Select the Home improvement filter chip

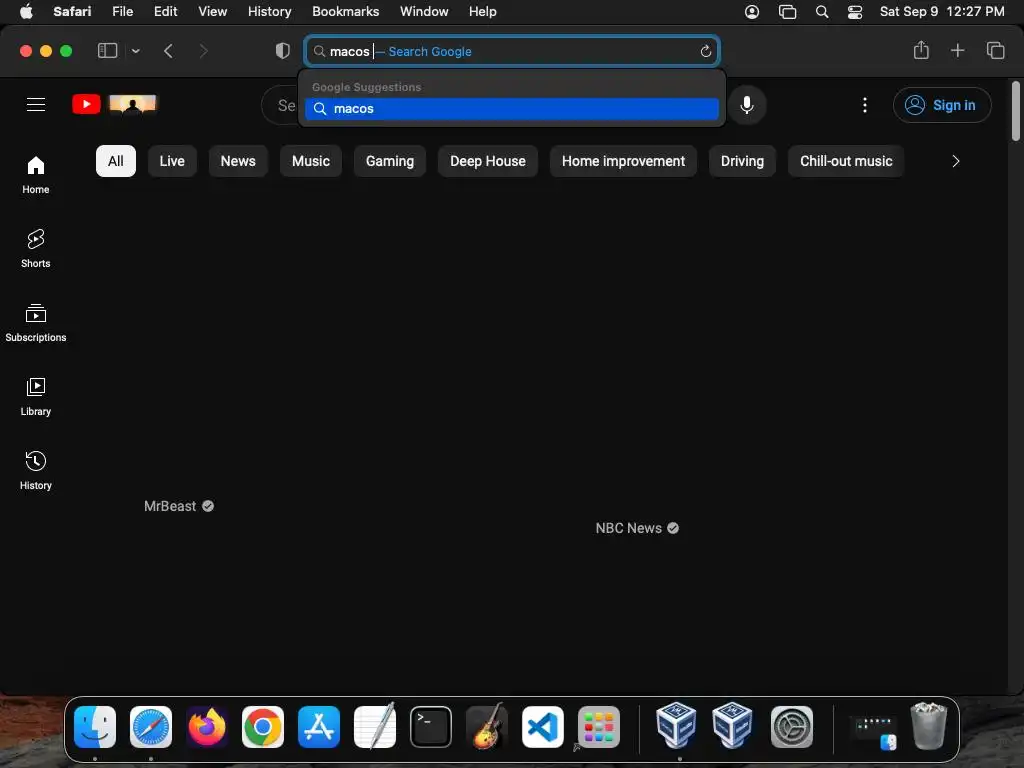(623, 161)
